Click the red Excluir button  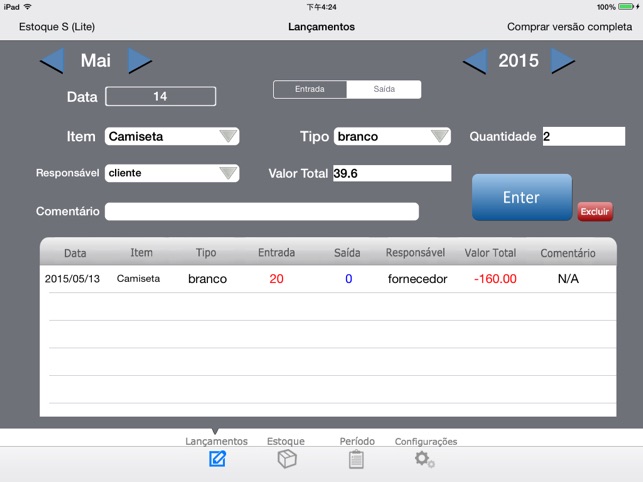595,212
